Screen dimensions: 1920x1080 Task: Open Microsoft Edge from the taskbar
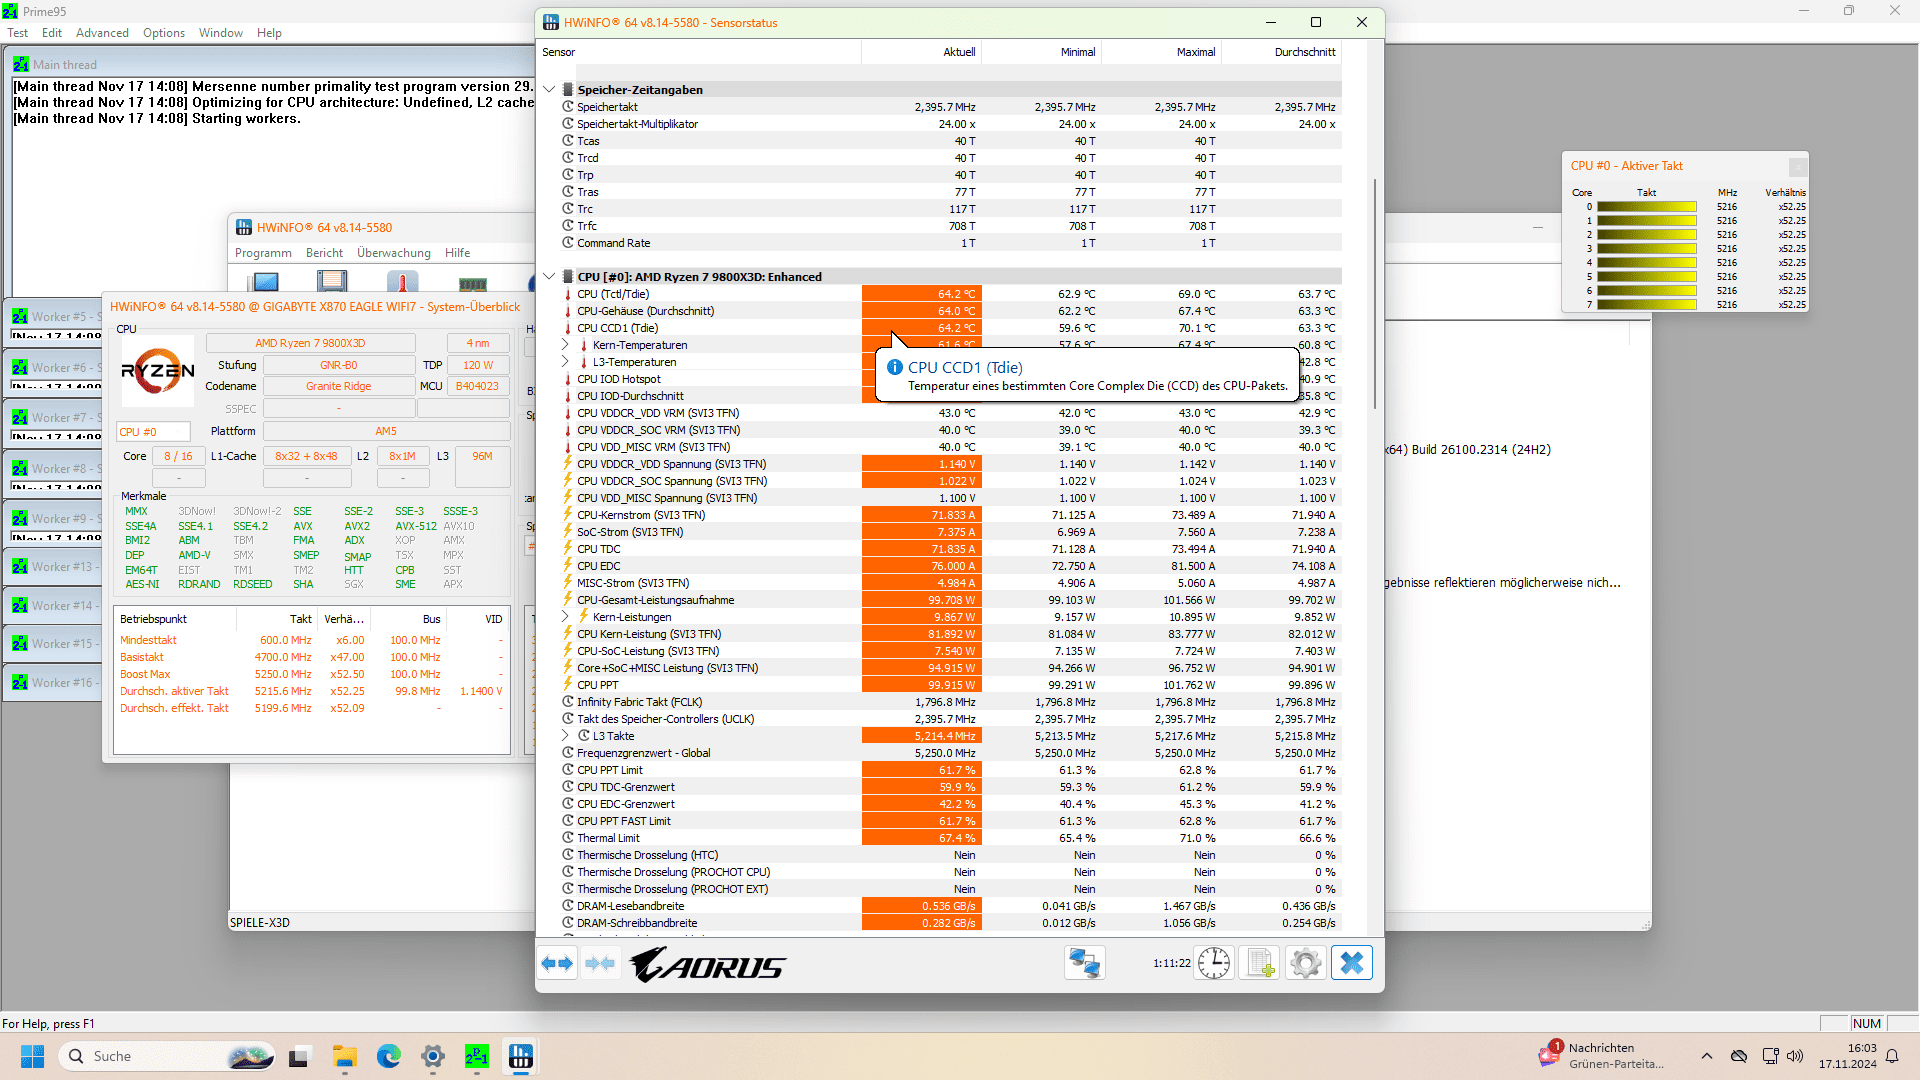click(x=388, y=1056)
